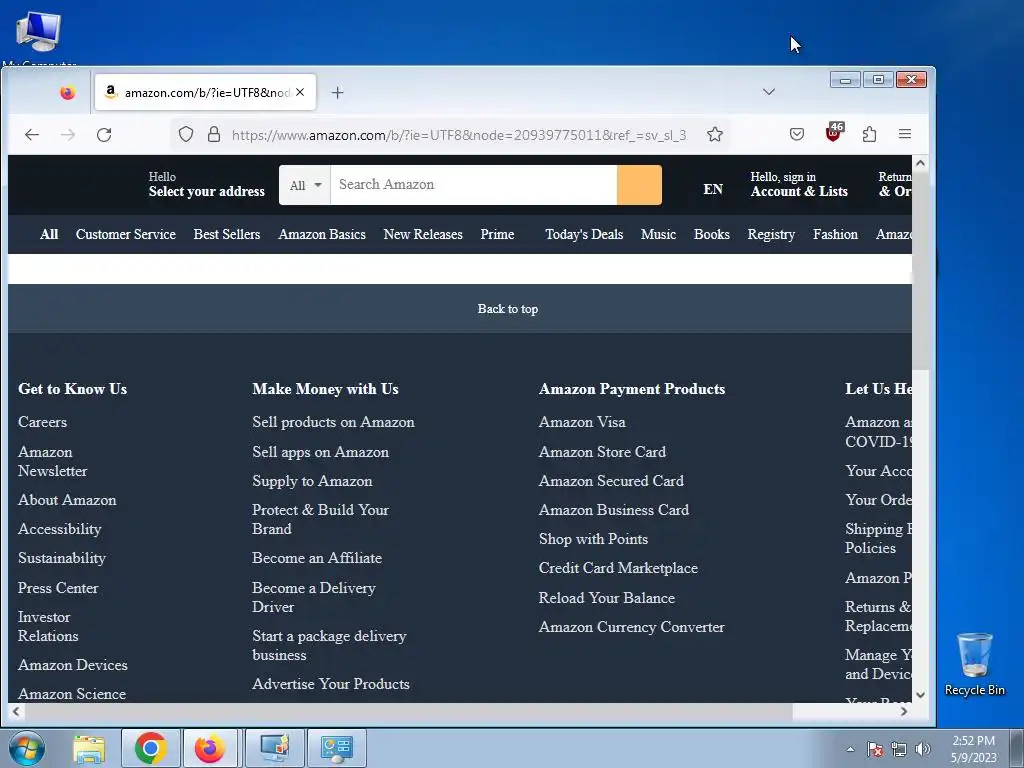Open Amazon Basics in nav bar
1024x768 pixels.
[x=322, y=234]
